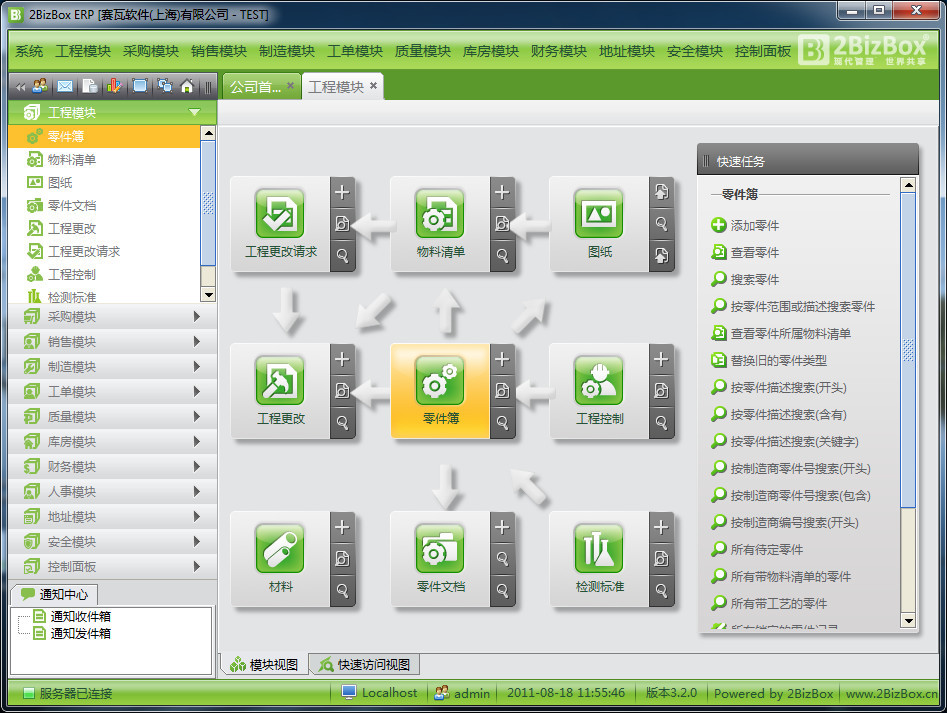Click the 添加零件 quick task link
This screenshot has width=947, height=713.
[745, 225]
